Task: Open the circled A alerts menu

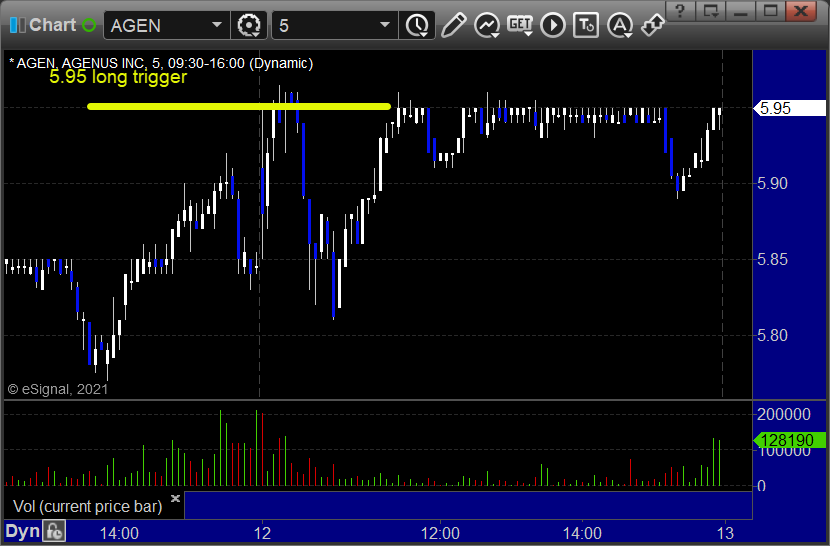Action: 620,25
